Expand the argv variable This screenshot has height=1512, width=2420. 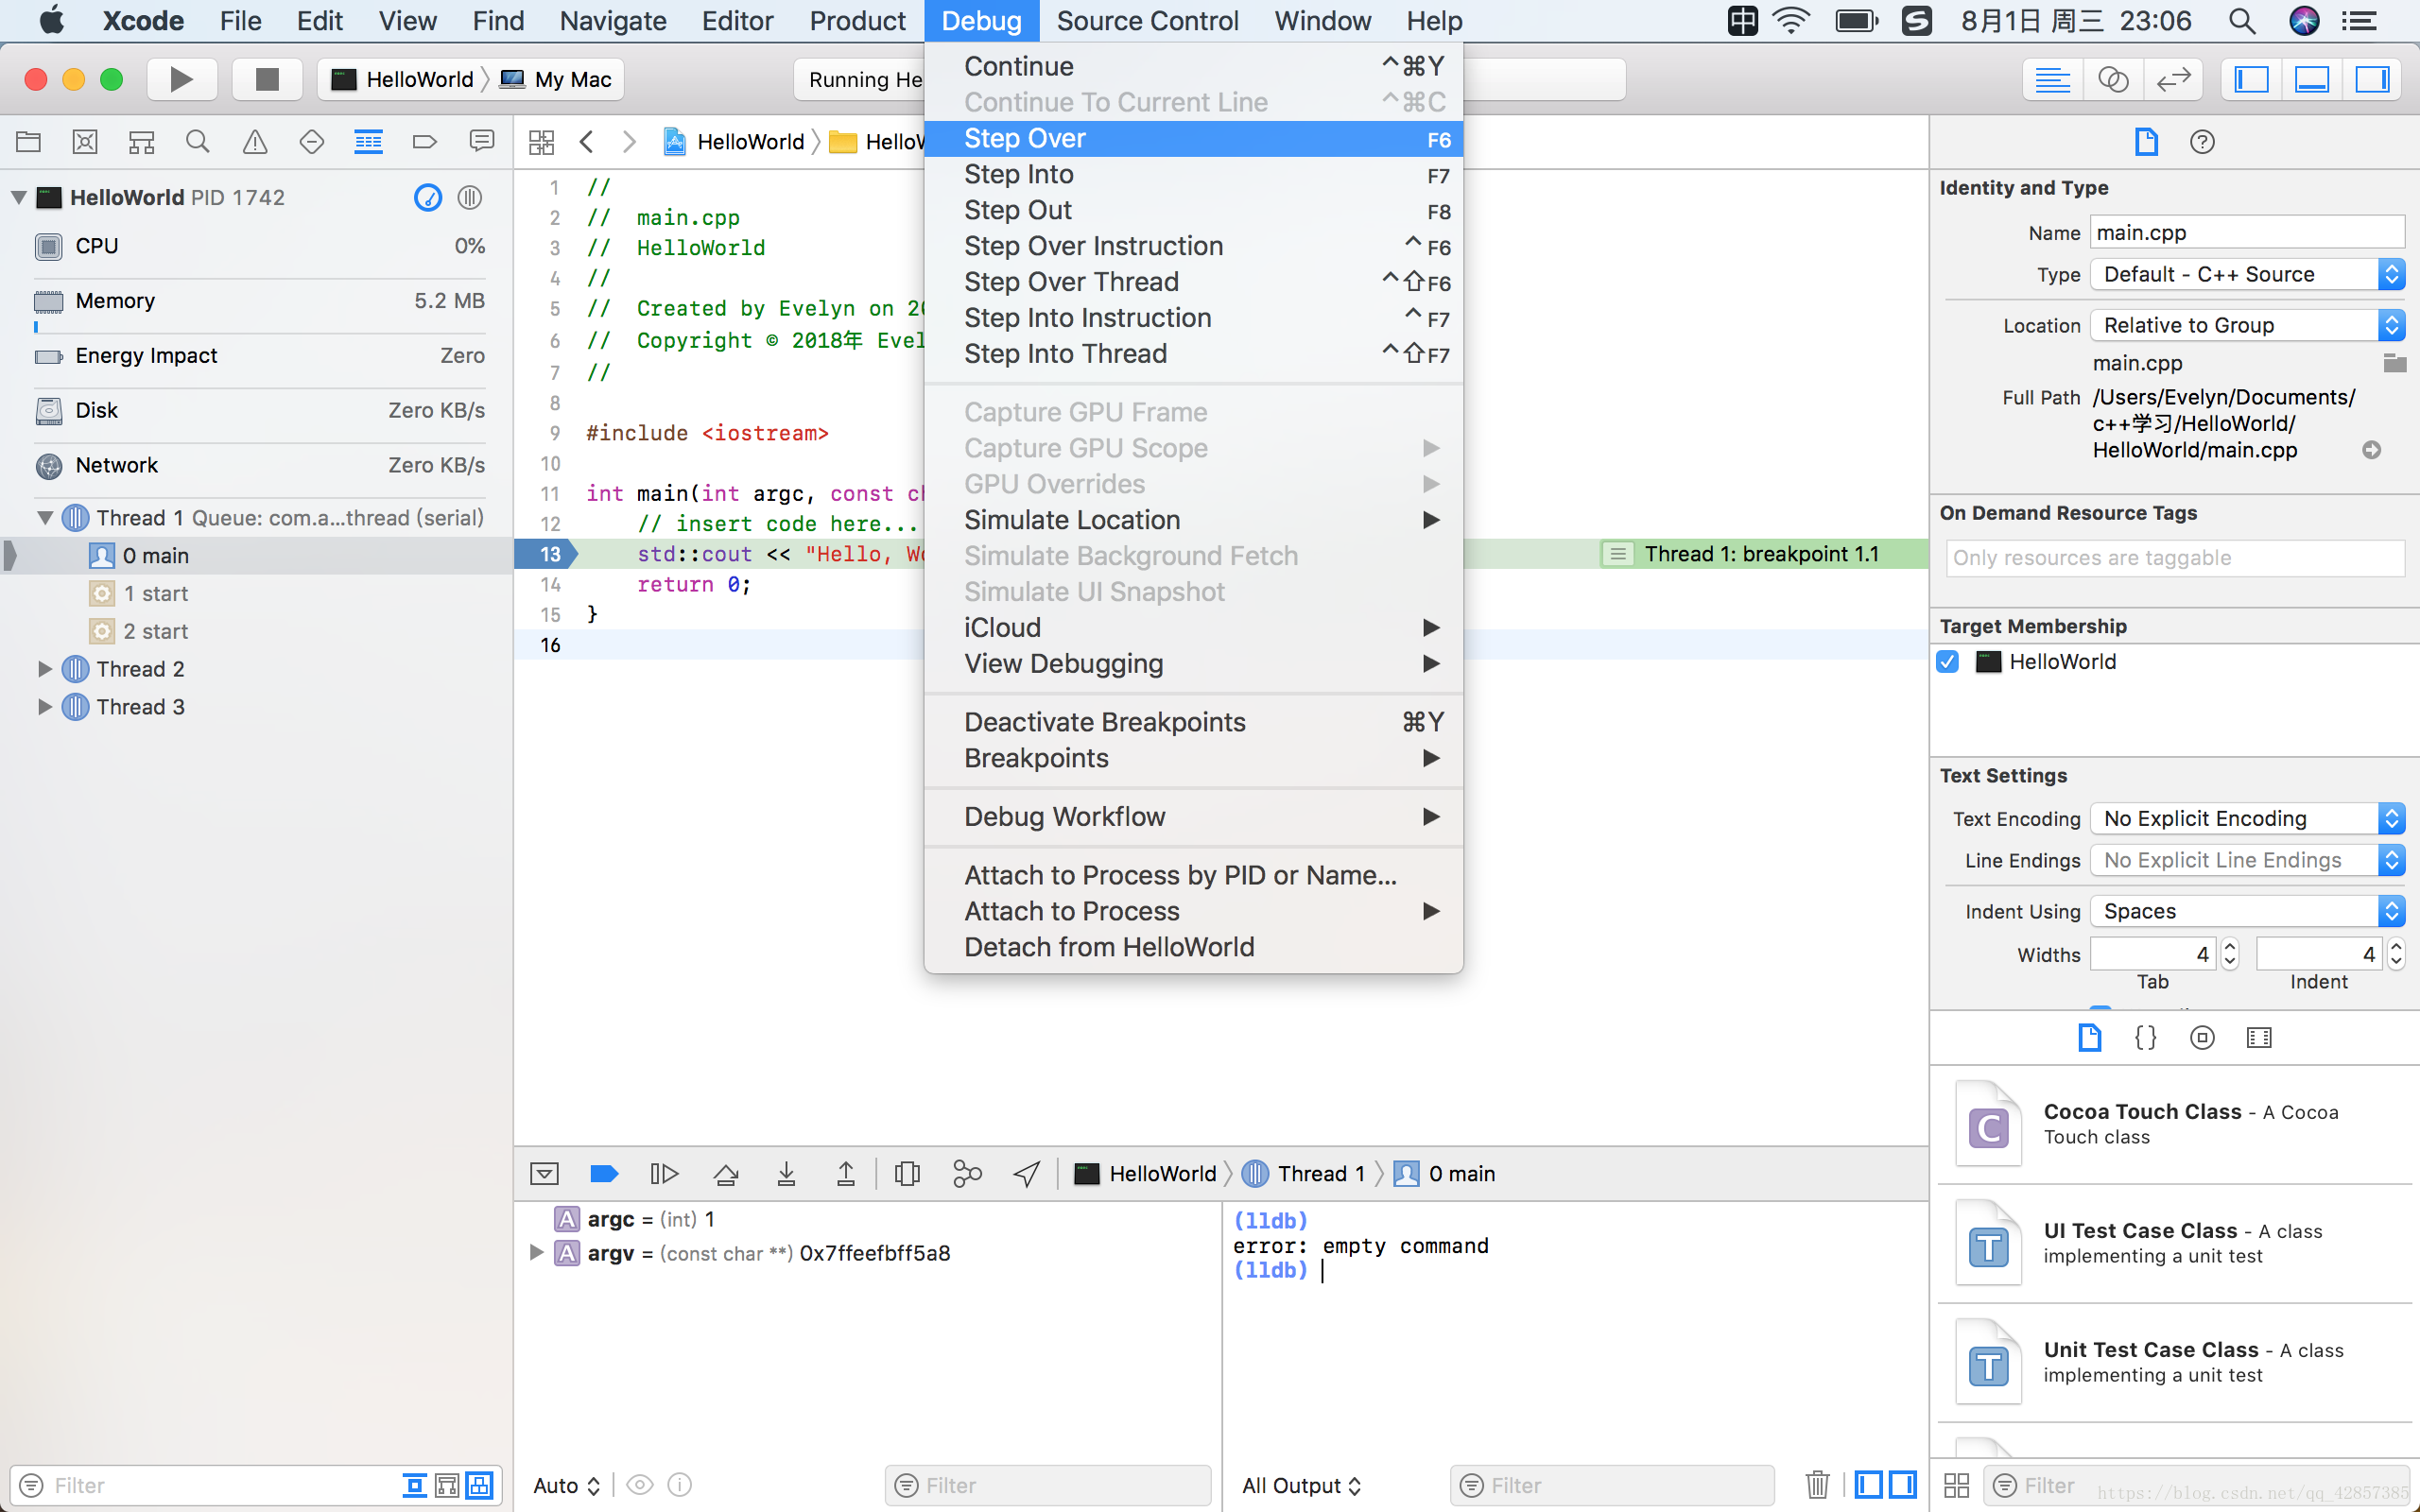[536, 1252]
